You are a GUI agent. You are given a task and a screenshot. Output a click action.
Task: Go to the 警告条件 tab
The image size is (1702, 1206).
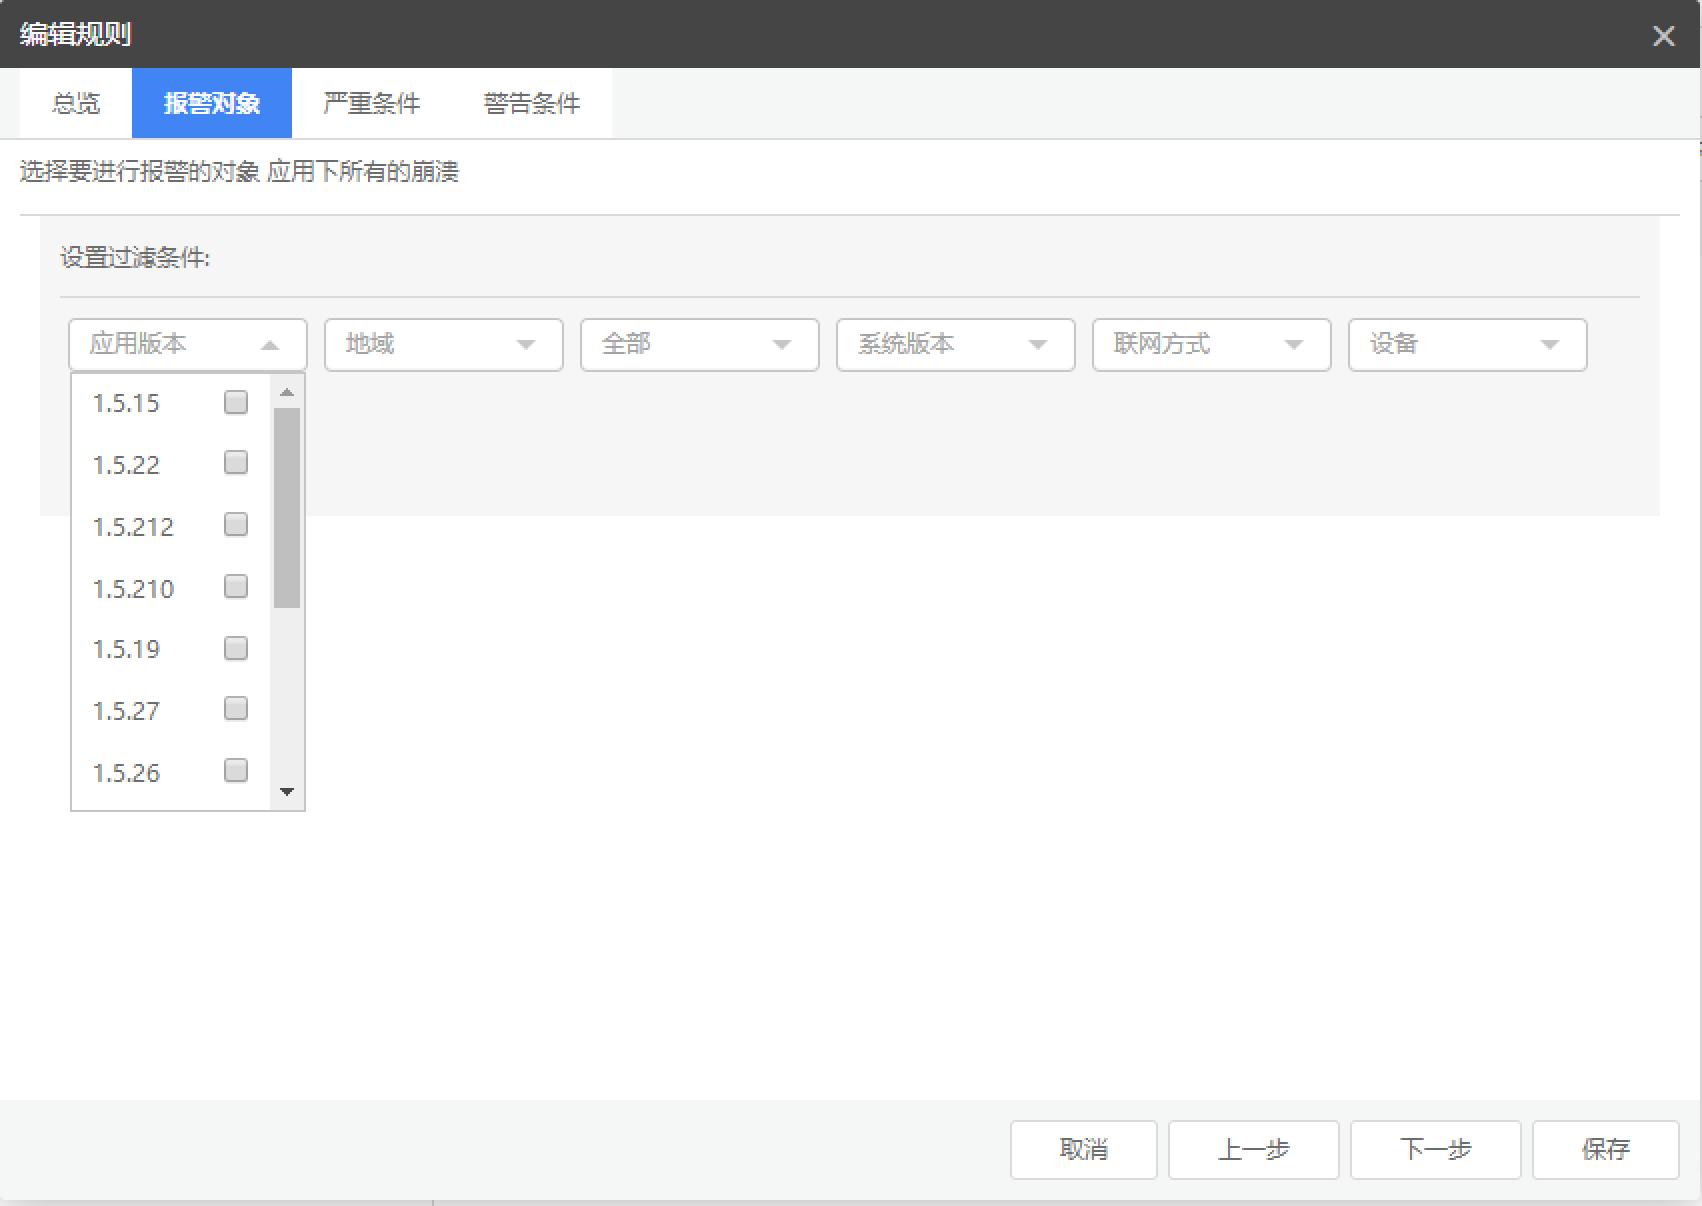click(x=532, y=103)
